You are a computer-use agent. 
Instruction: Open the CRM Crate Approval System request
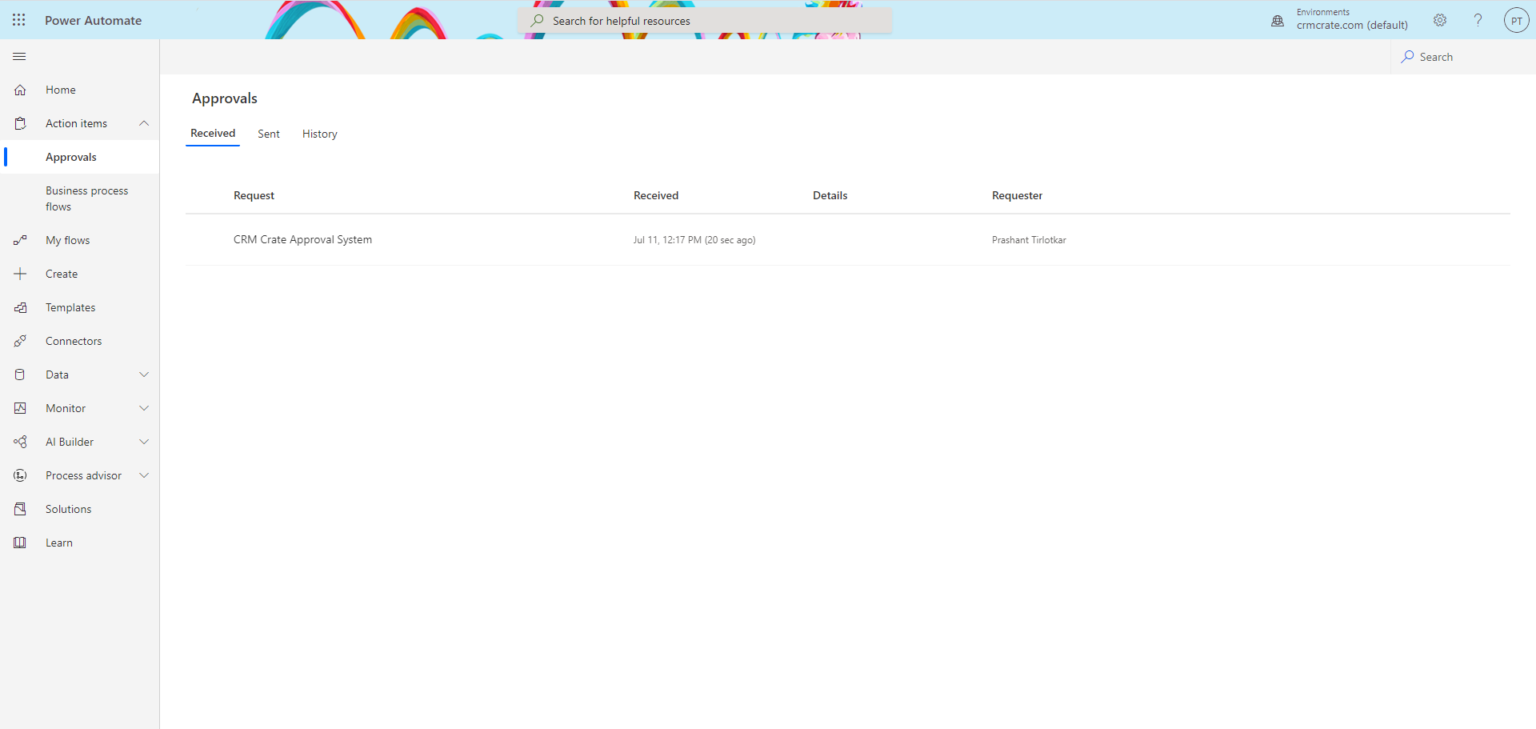[302, 239]
